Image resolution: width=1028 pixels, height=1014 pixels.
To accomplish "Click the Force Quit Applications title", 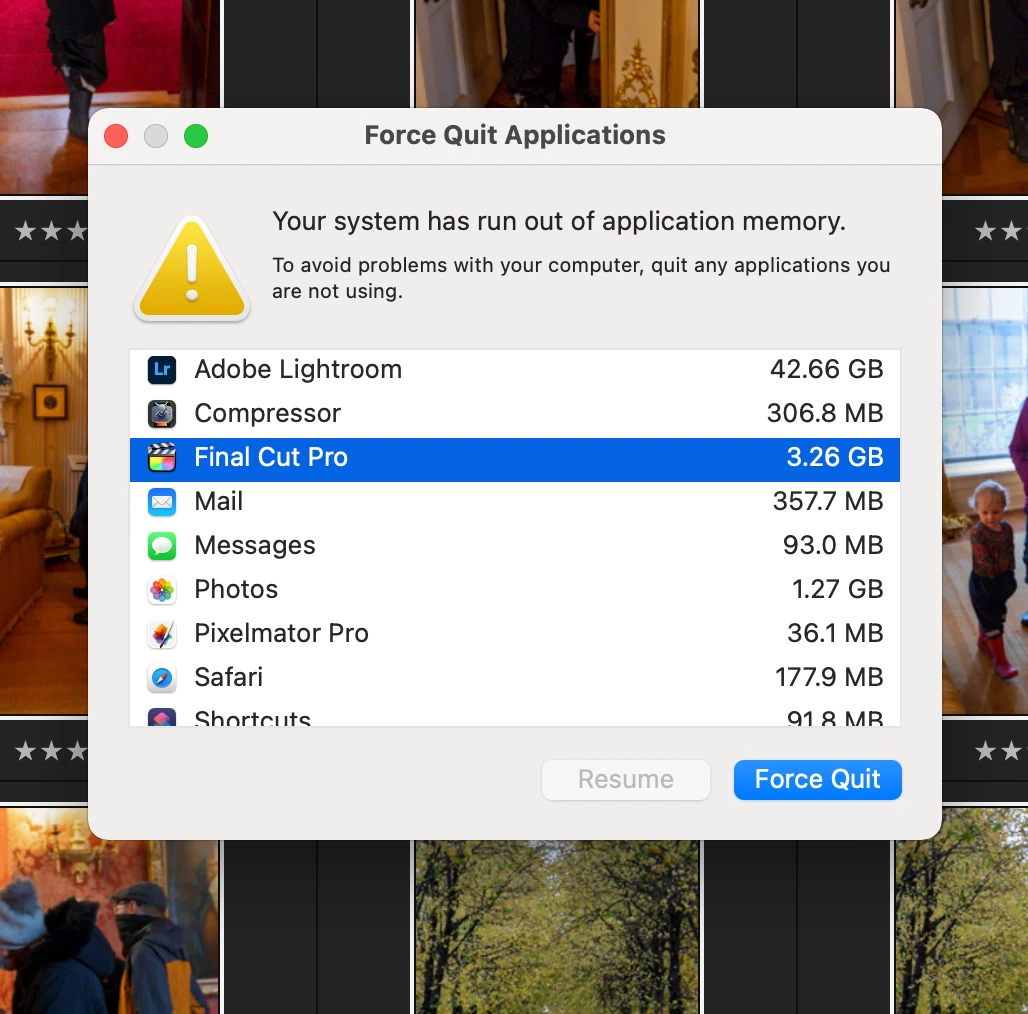I will tap(515, 135).
